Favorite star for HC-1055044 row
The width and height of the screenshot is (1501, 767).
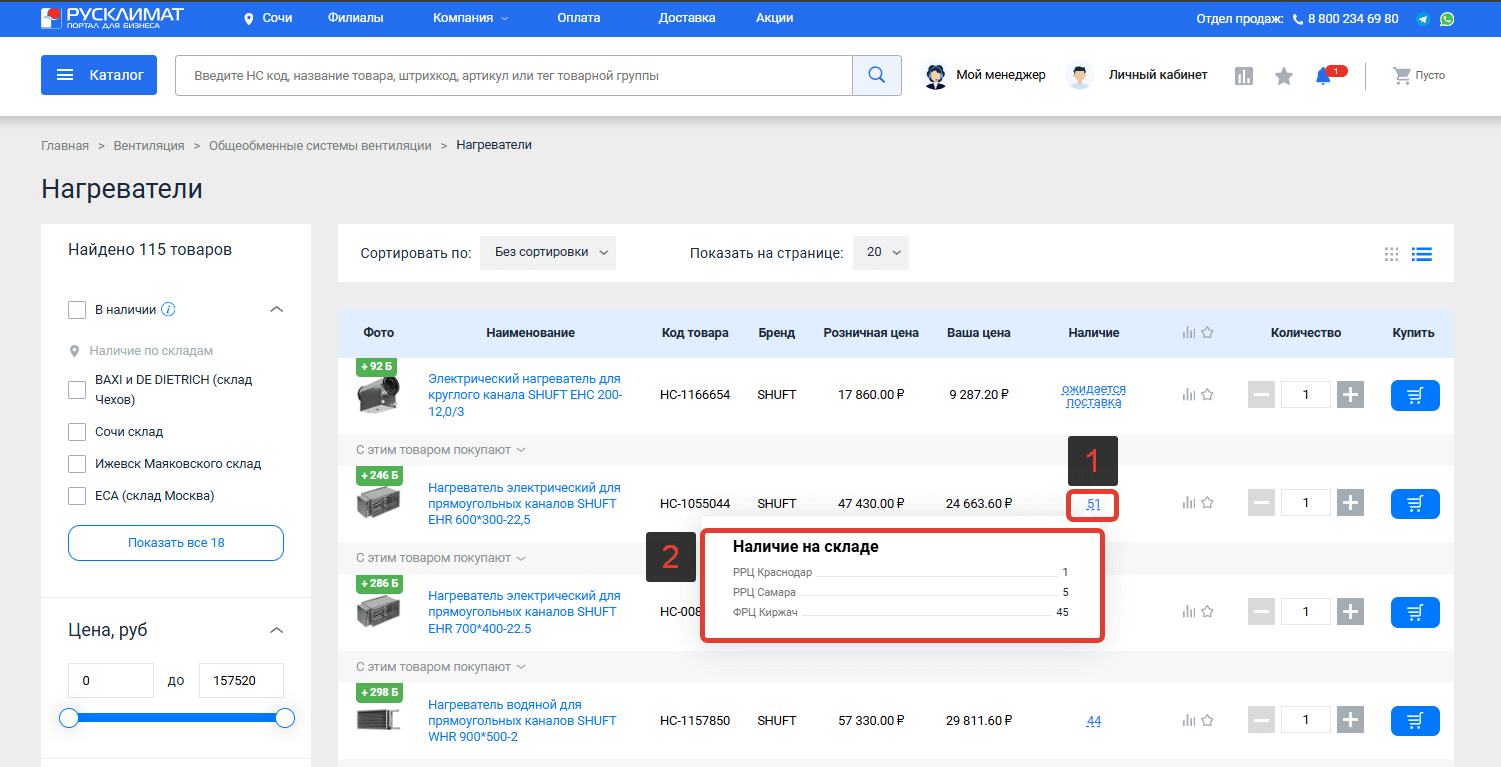point(1207,504)
